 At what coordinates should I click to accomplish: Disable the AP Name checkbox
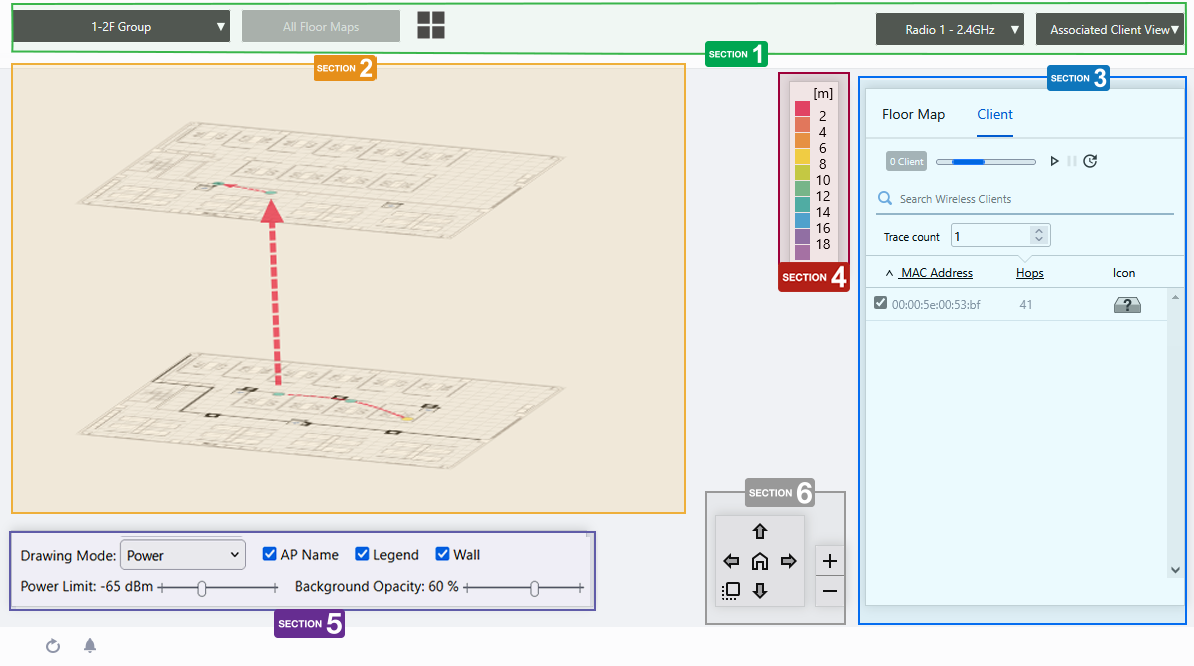[270, 554]
